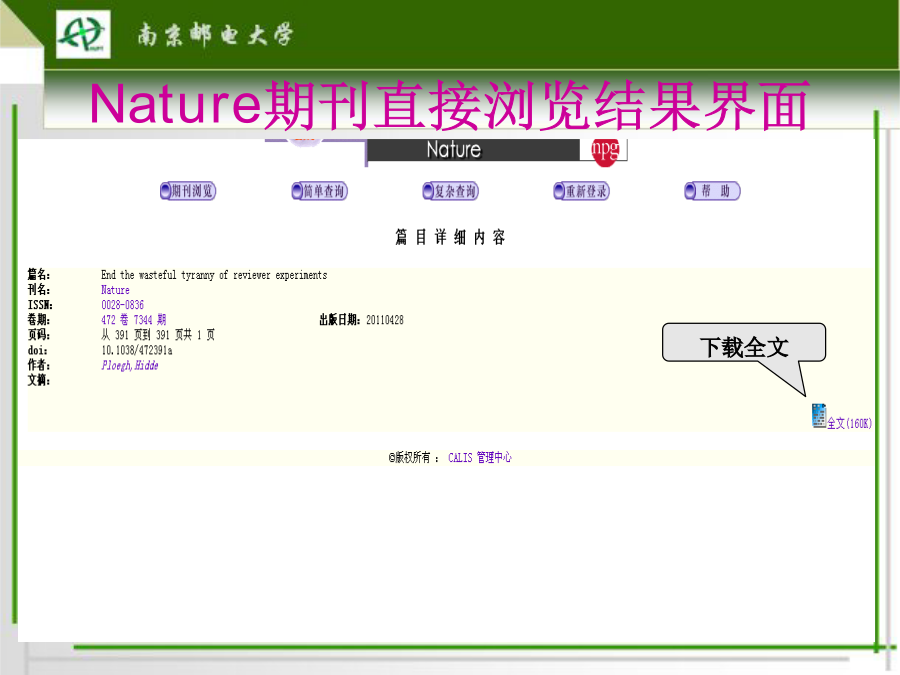Image resolution: width=900 pixels, height=675 pixels.
Task: Visit the CALIS 管理中心 link
Action: (480, 457)
